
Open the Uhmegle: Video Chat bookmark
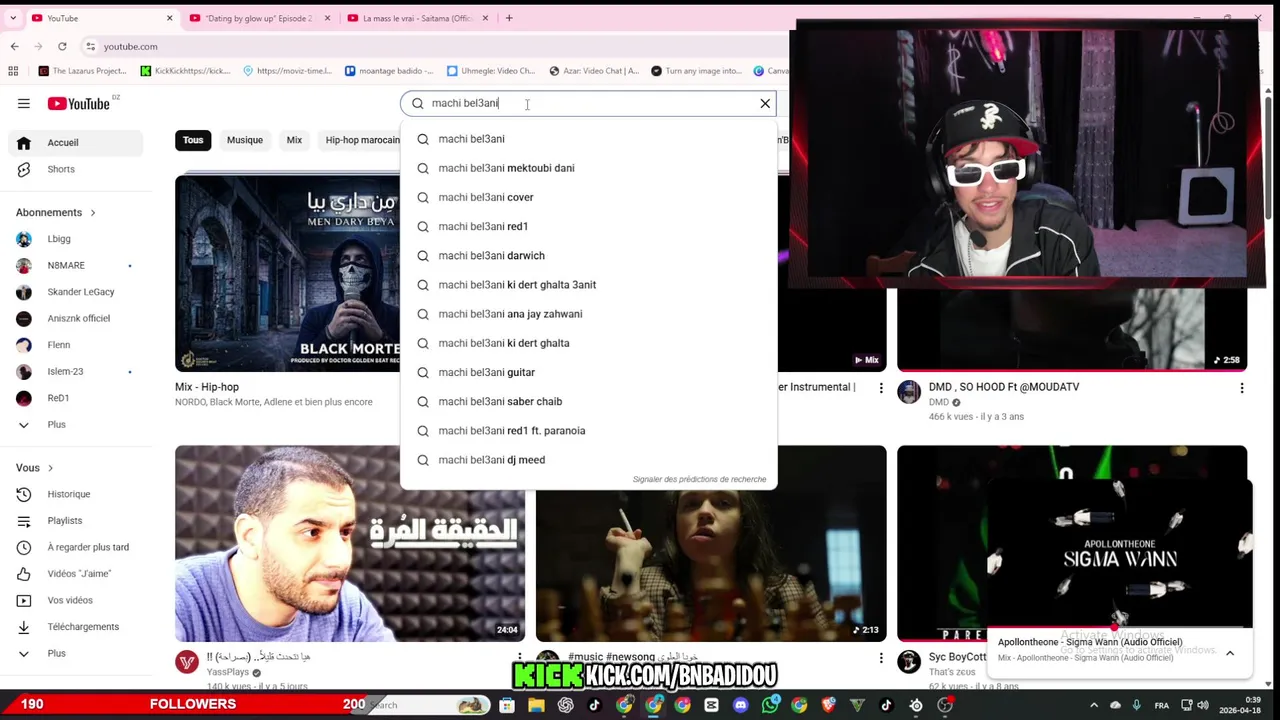point(491,71)
